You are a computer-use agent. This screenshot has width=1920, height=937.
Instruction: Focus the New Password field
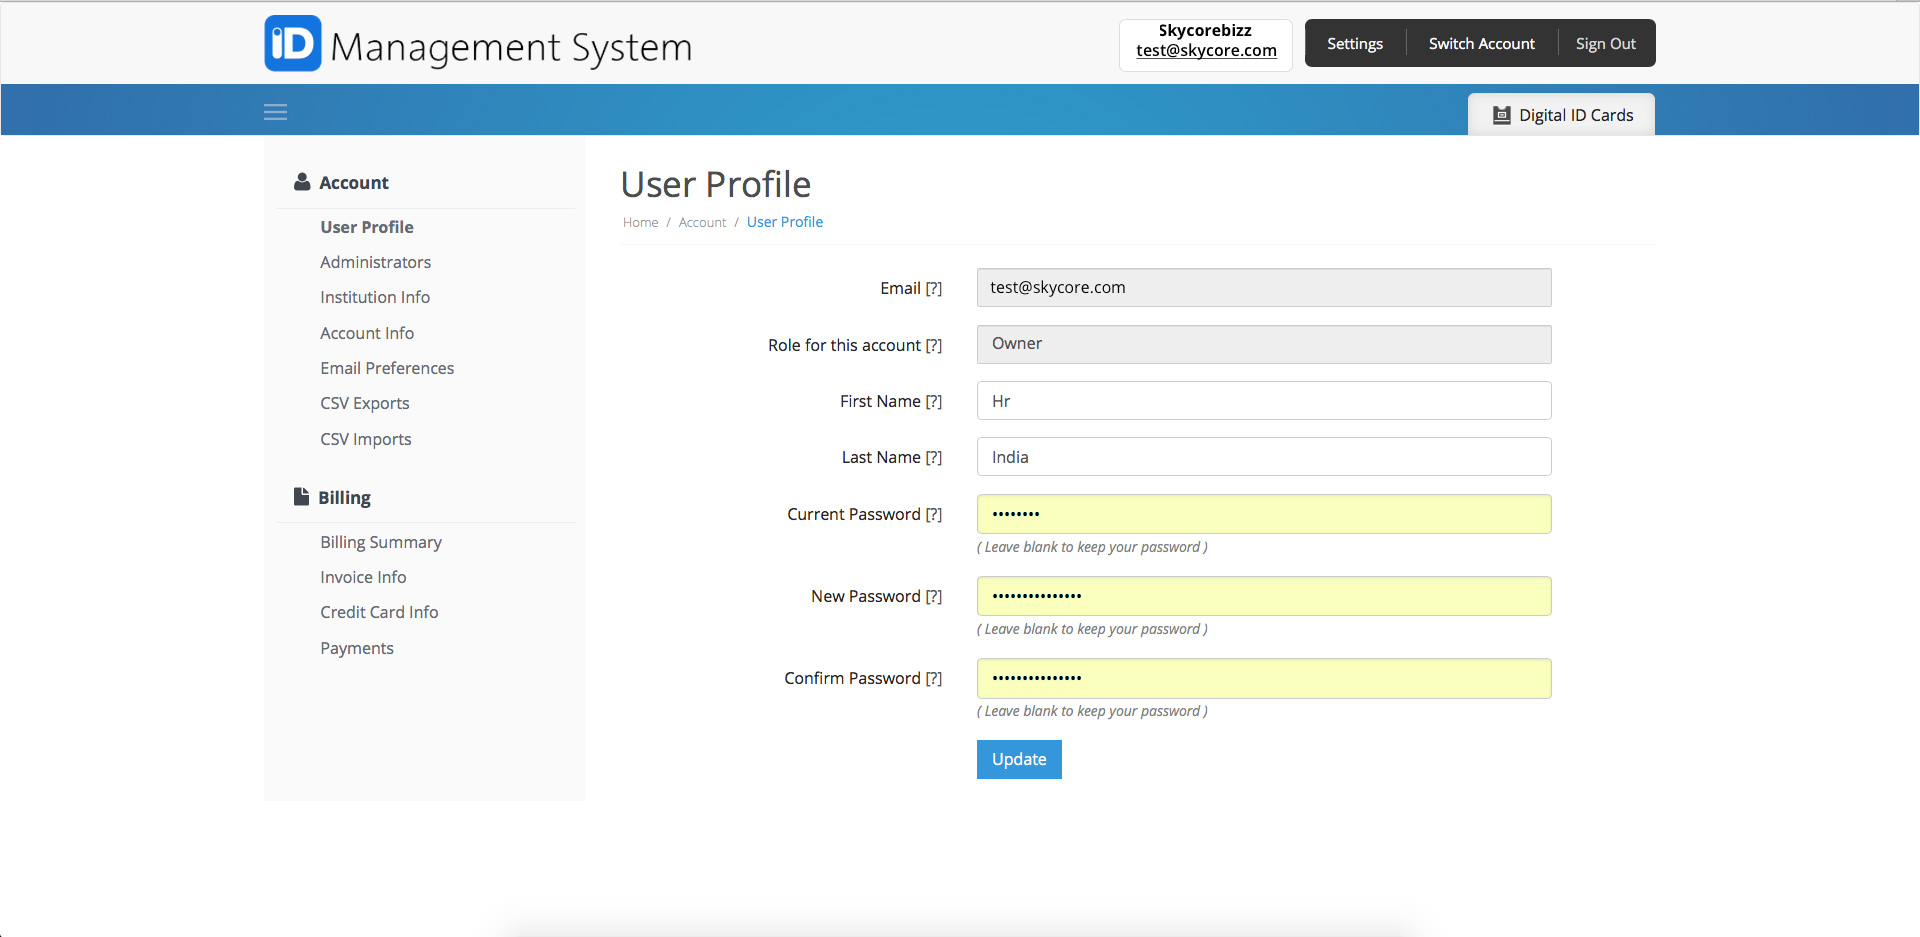1264,596
